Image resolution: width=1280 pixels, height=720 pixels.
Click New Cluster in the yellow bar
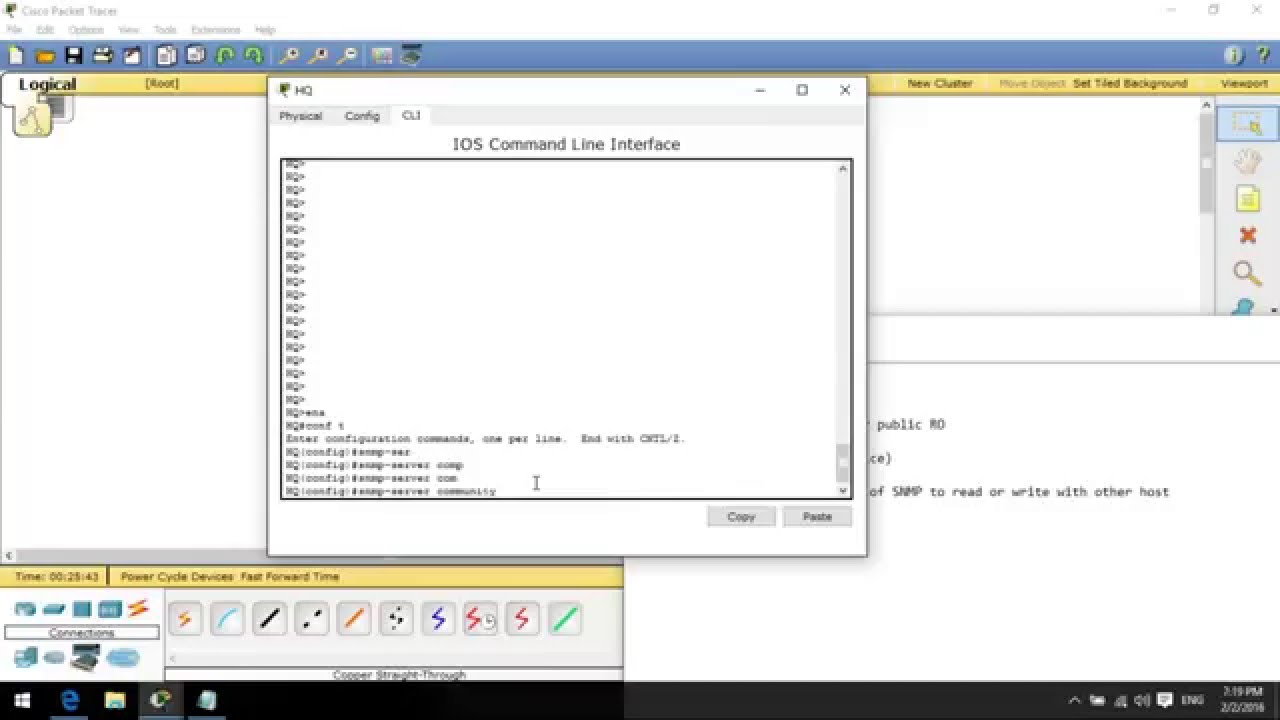click(x=939, y=84)
